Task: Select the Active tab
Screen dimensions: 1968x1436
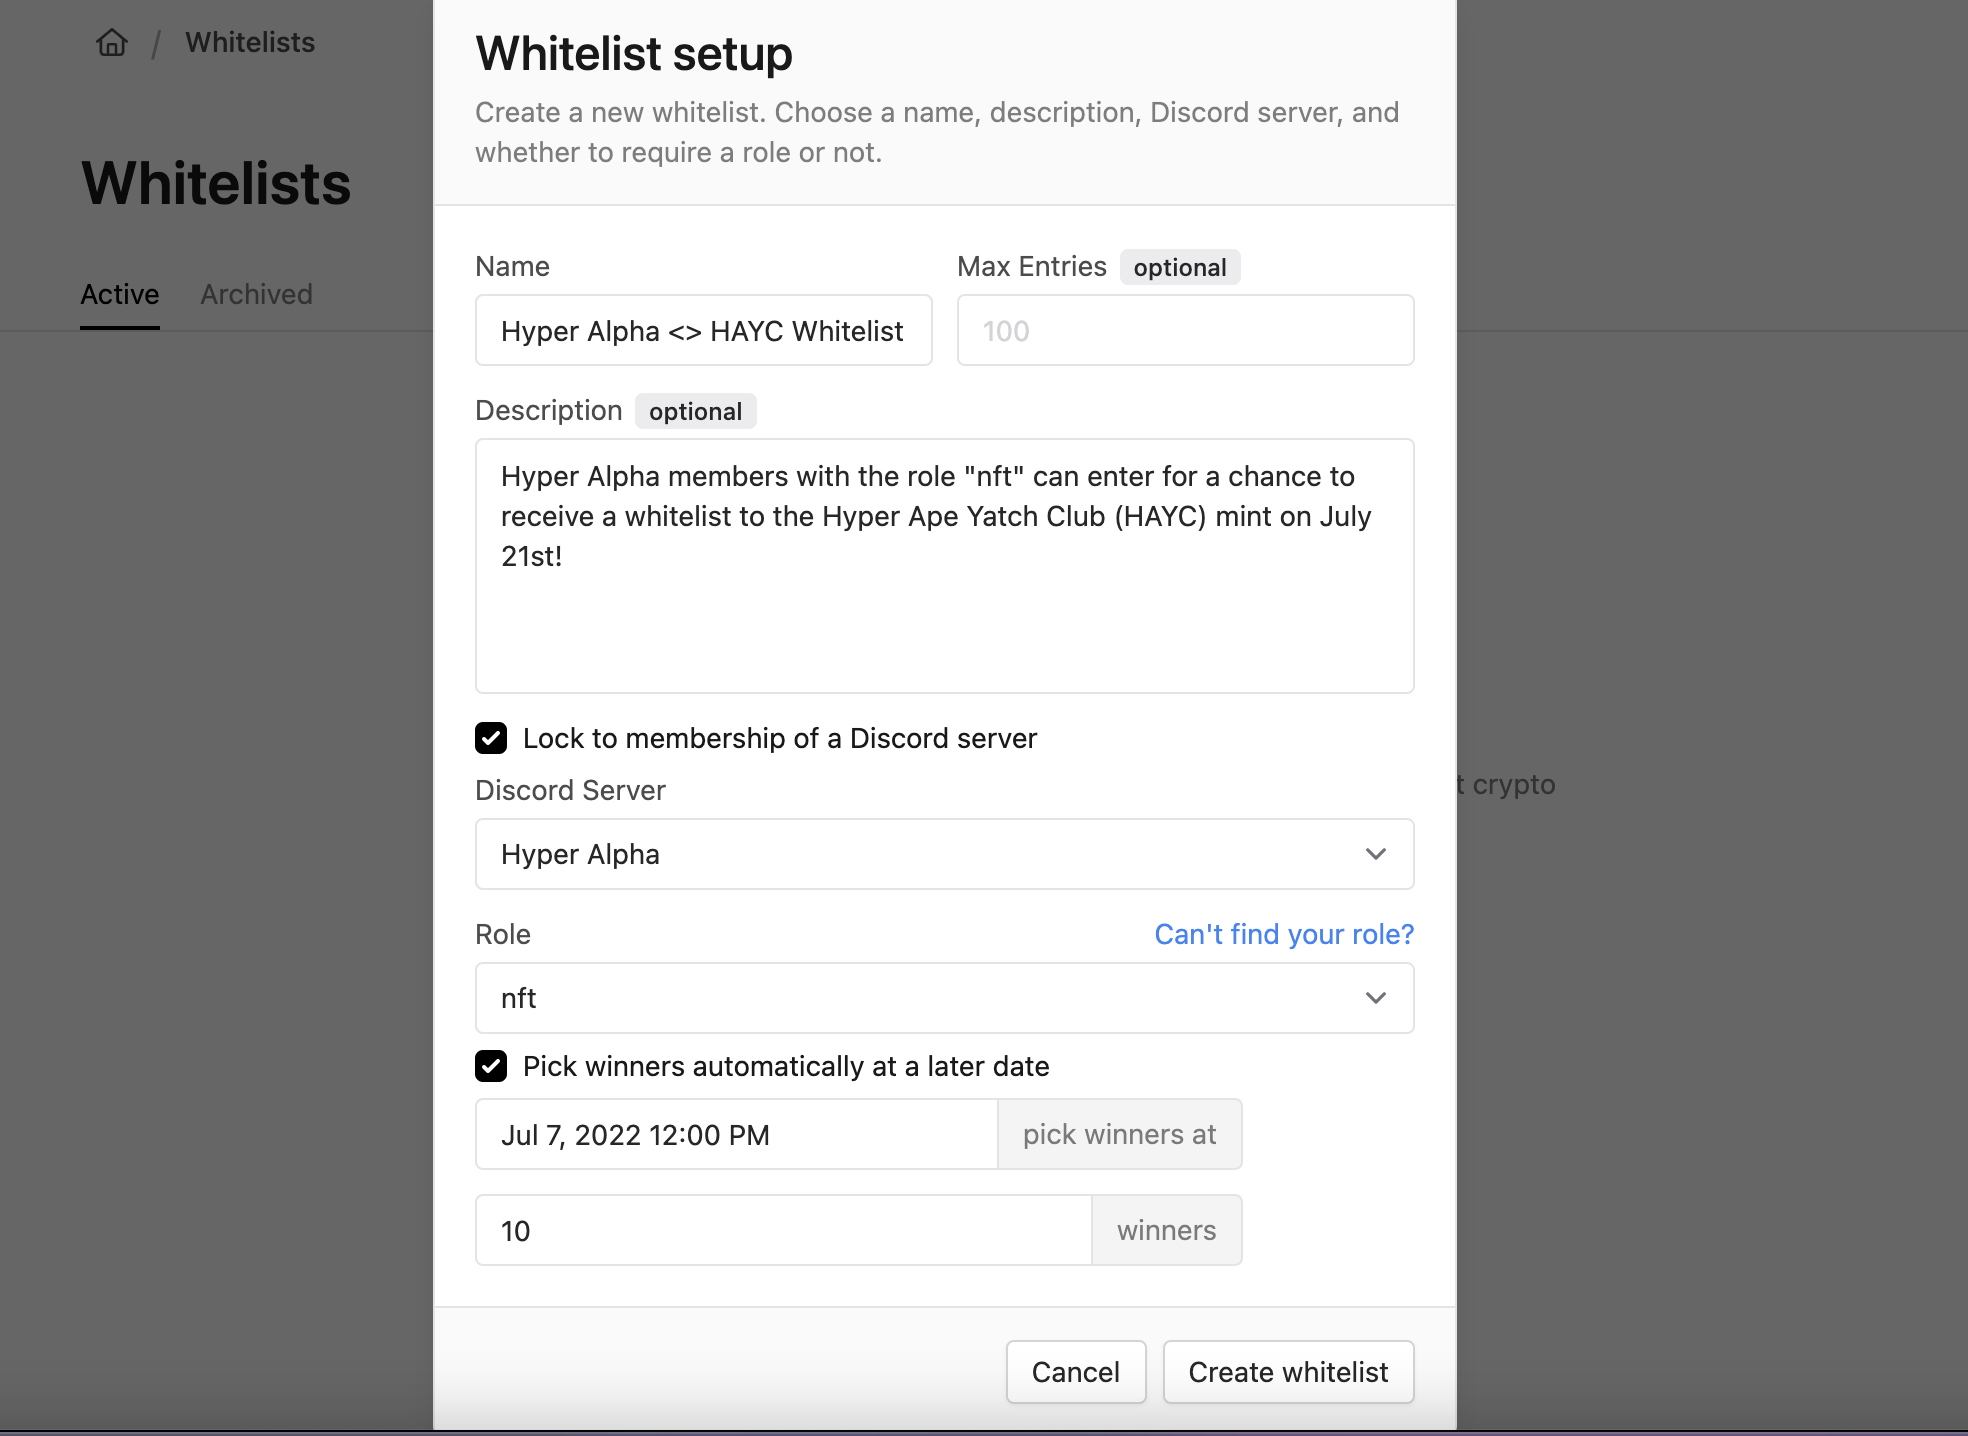Action: 120,294
